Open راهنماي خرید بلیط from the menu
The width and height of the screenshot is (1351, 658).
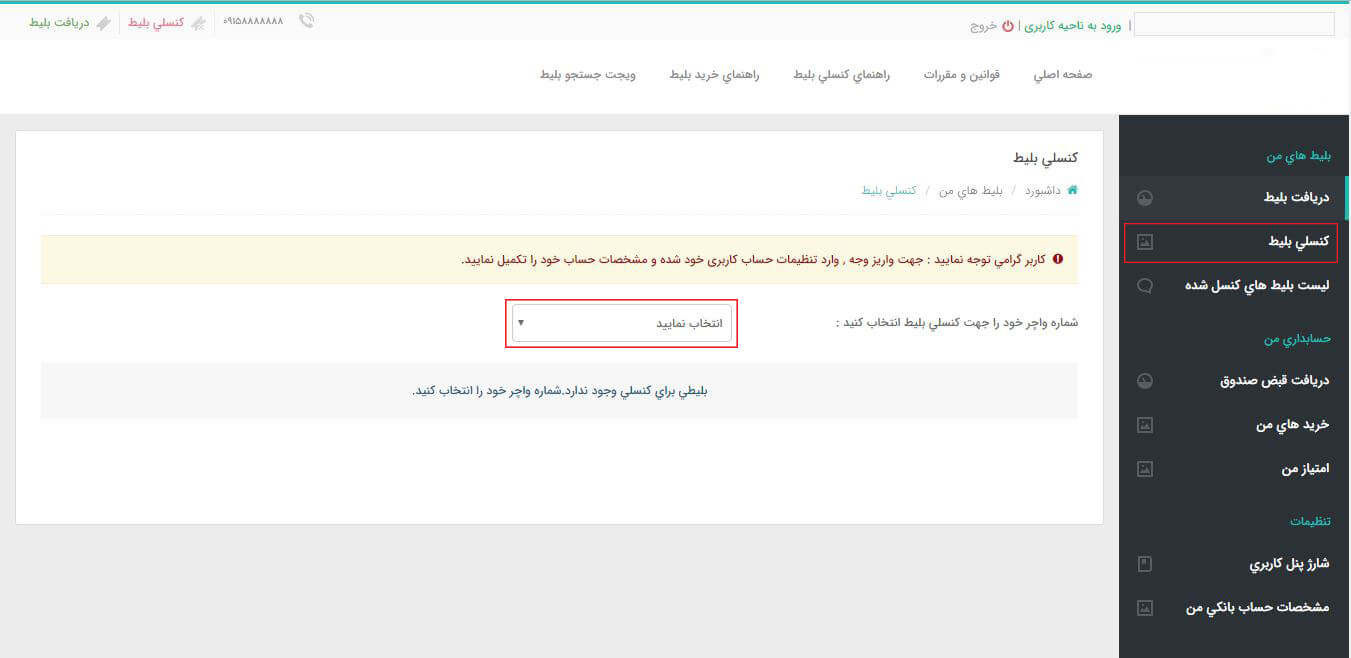pos(712,75)
